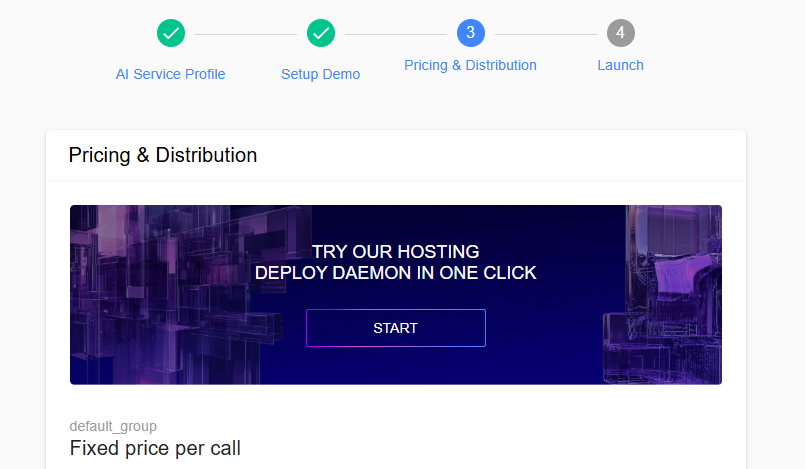Click the Pricing & Distribution stepper label
Image resolution: width=805 pixels, height=469 pixels.
470,65
